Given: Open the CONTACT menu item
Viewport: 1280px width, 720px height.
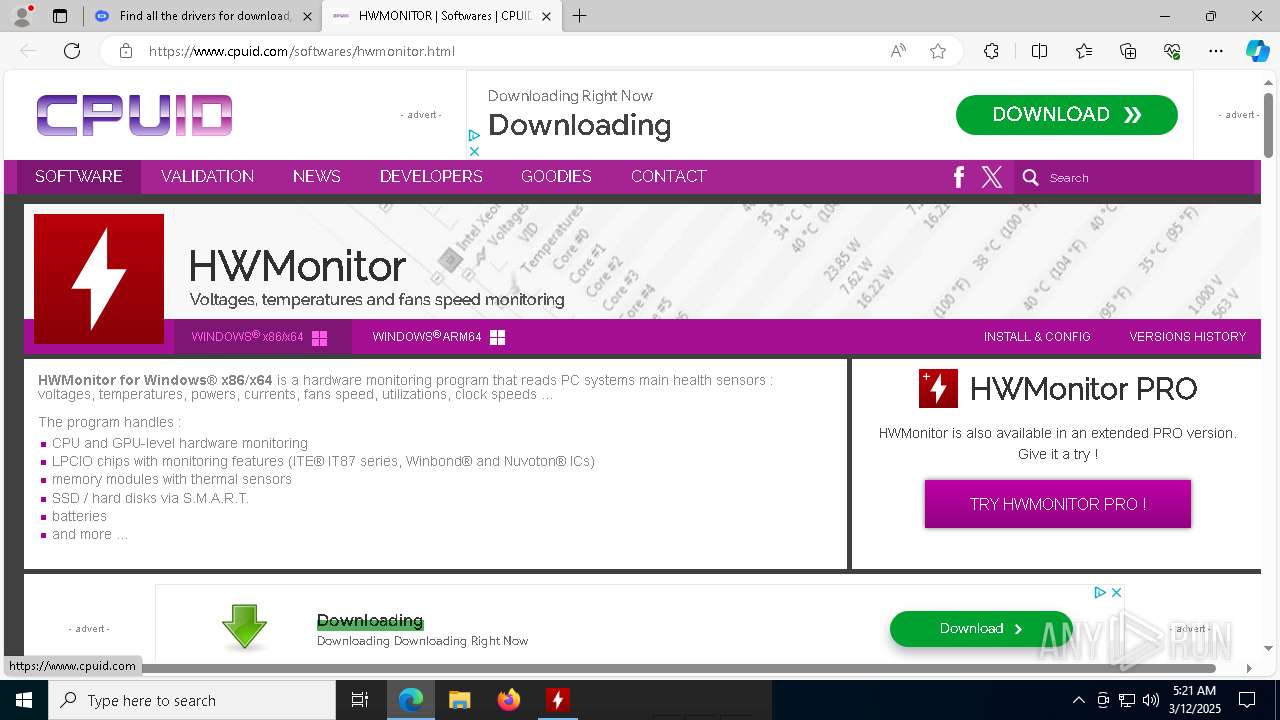Looking at the screenshot, I should click(669, 176).
